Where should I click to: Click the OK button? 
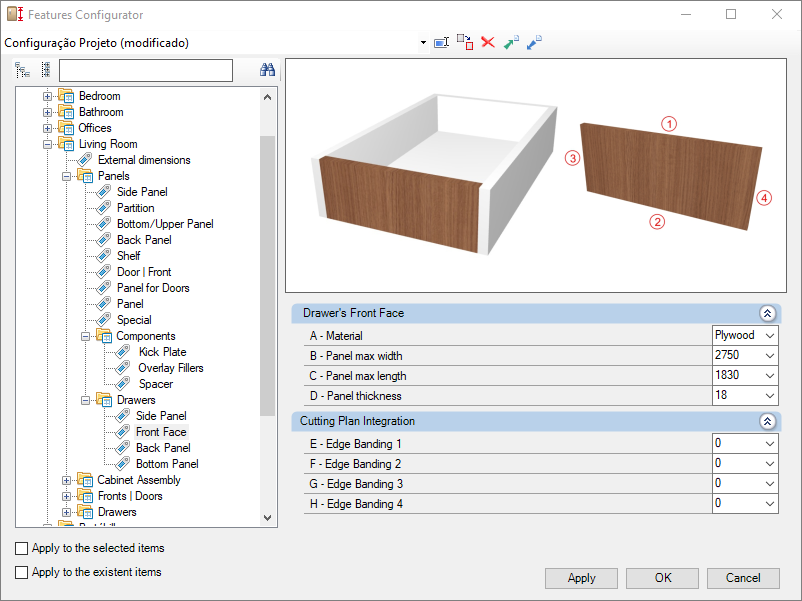[663, 578]
